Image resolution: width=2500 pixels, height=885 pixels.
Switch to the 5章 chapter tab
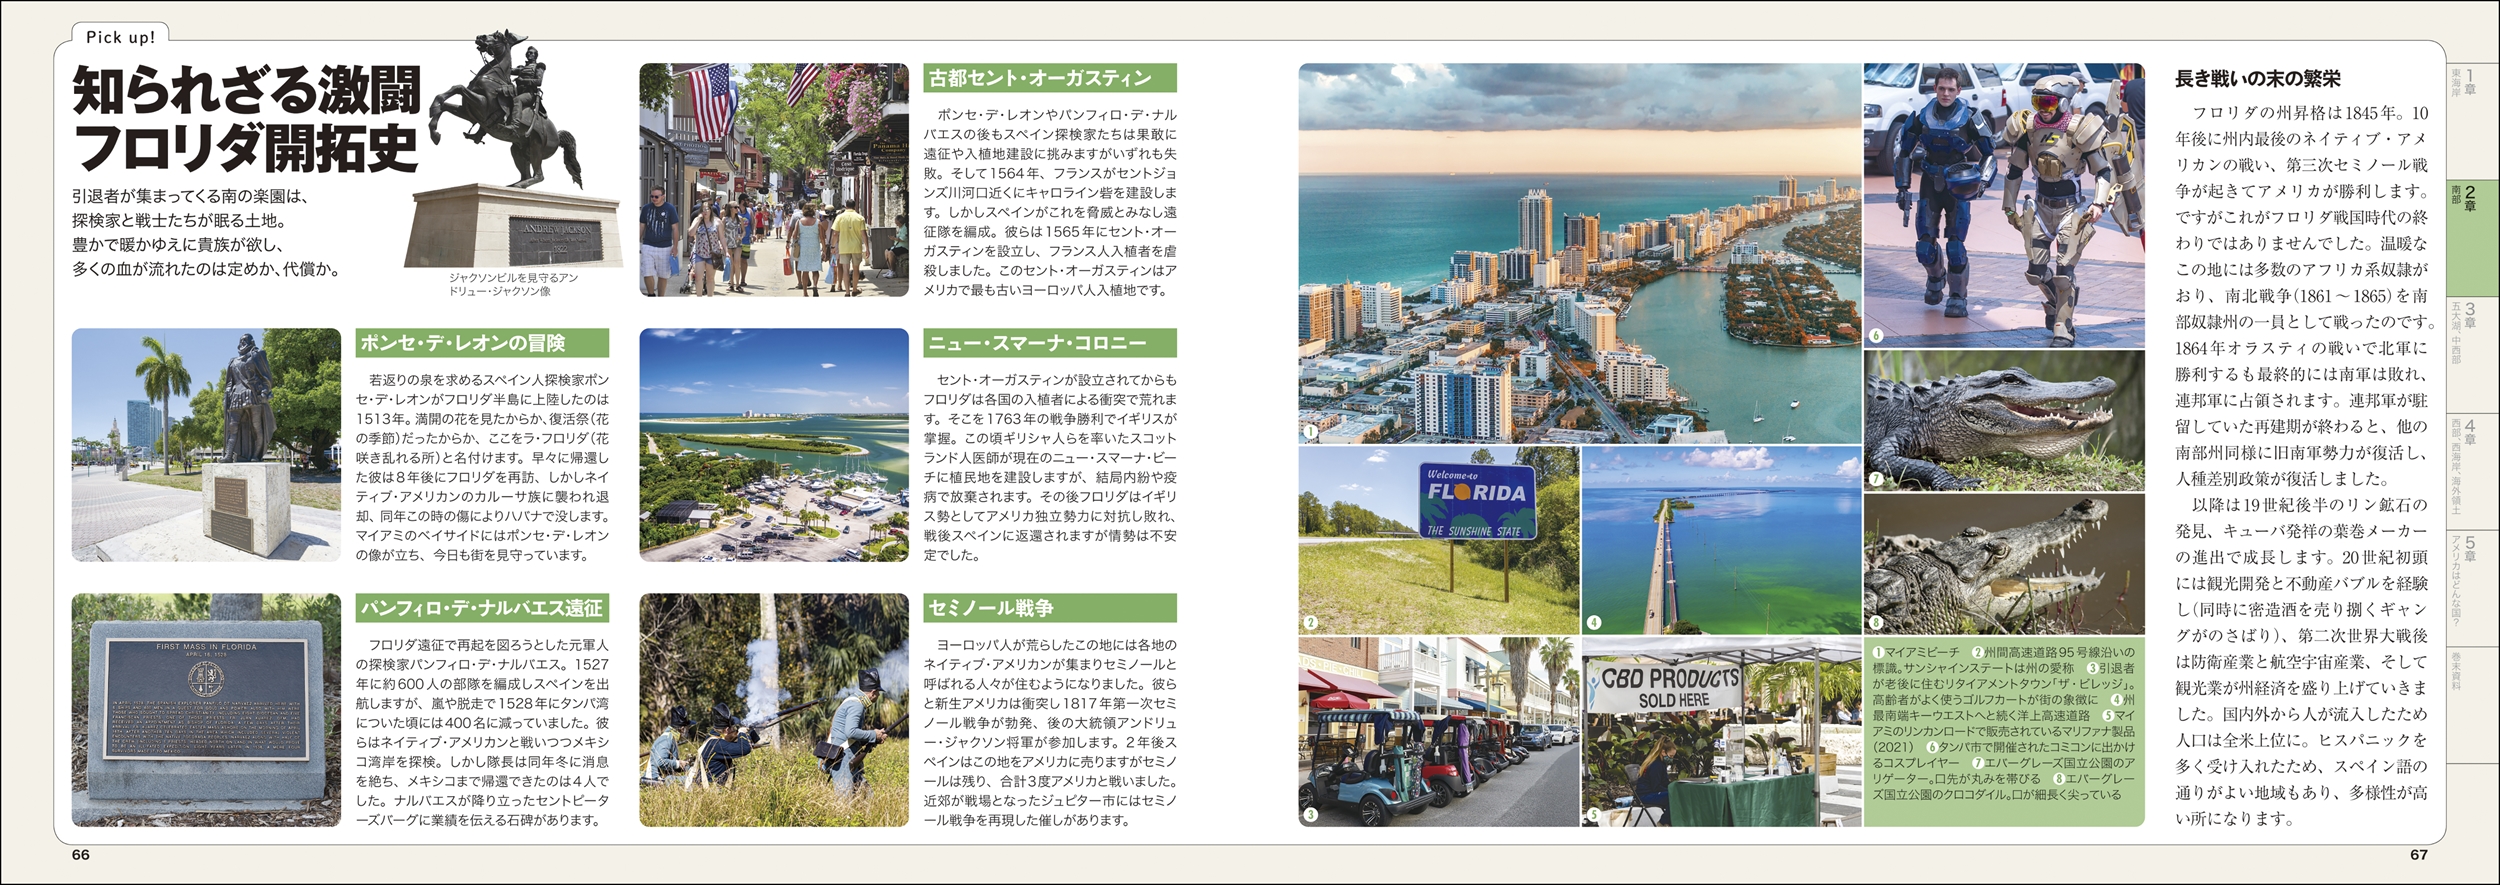tap(2463, 580)
